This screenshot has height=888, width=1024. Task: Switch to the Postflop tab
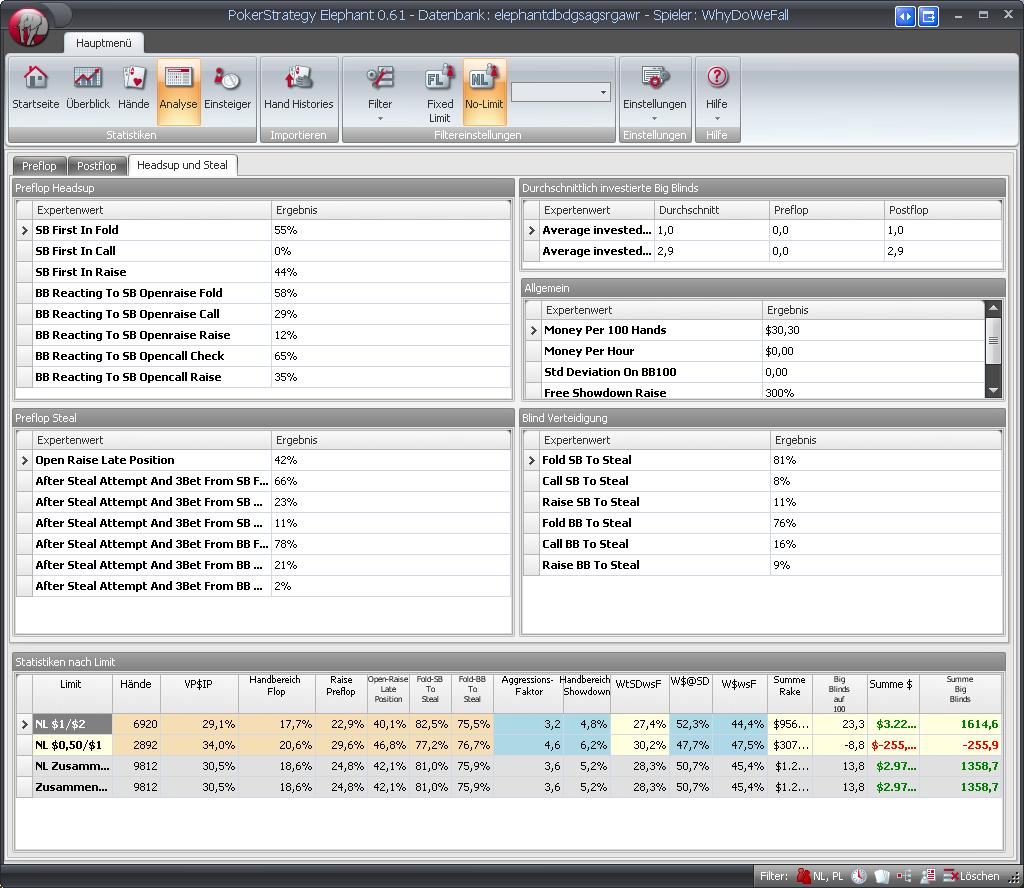point(97,166)
